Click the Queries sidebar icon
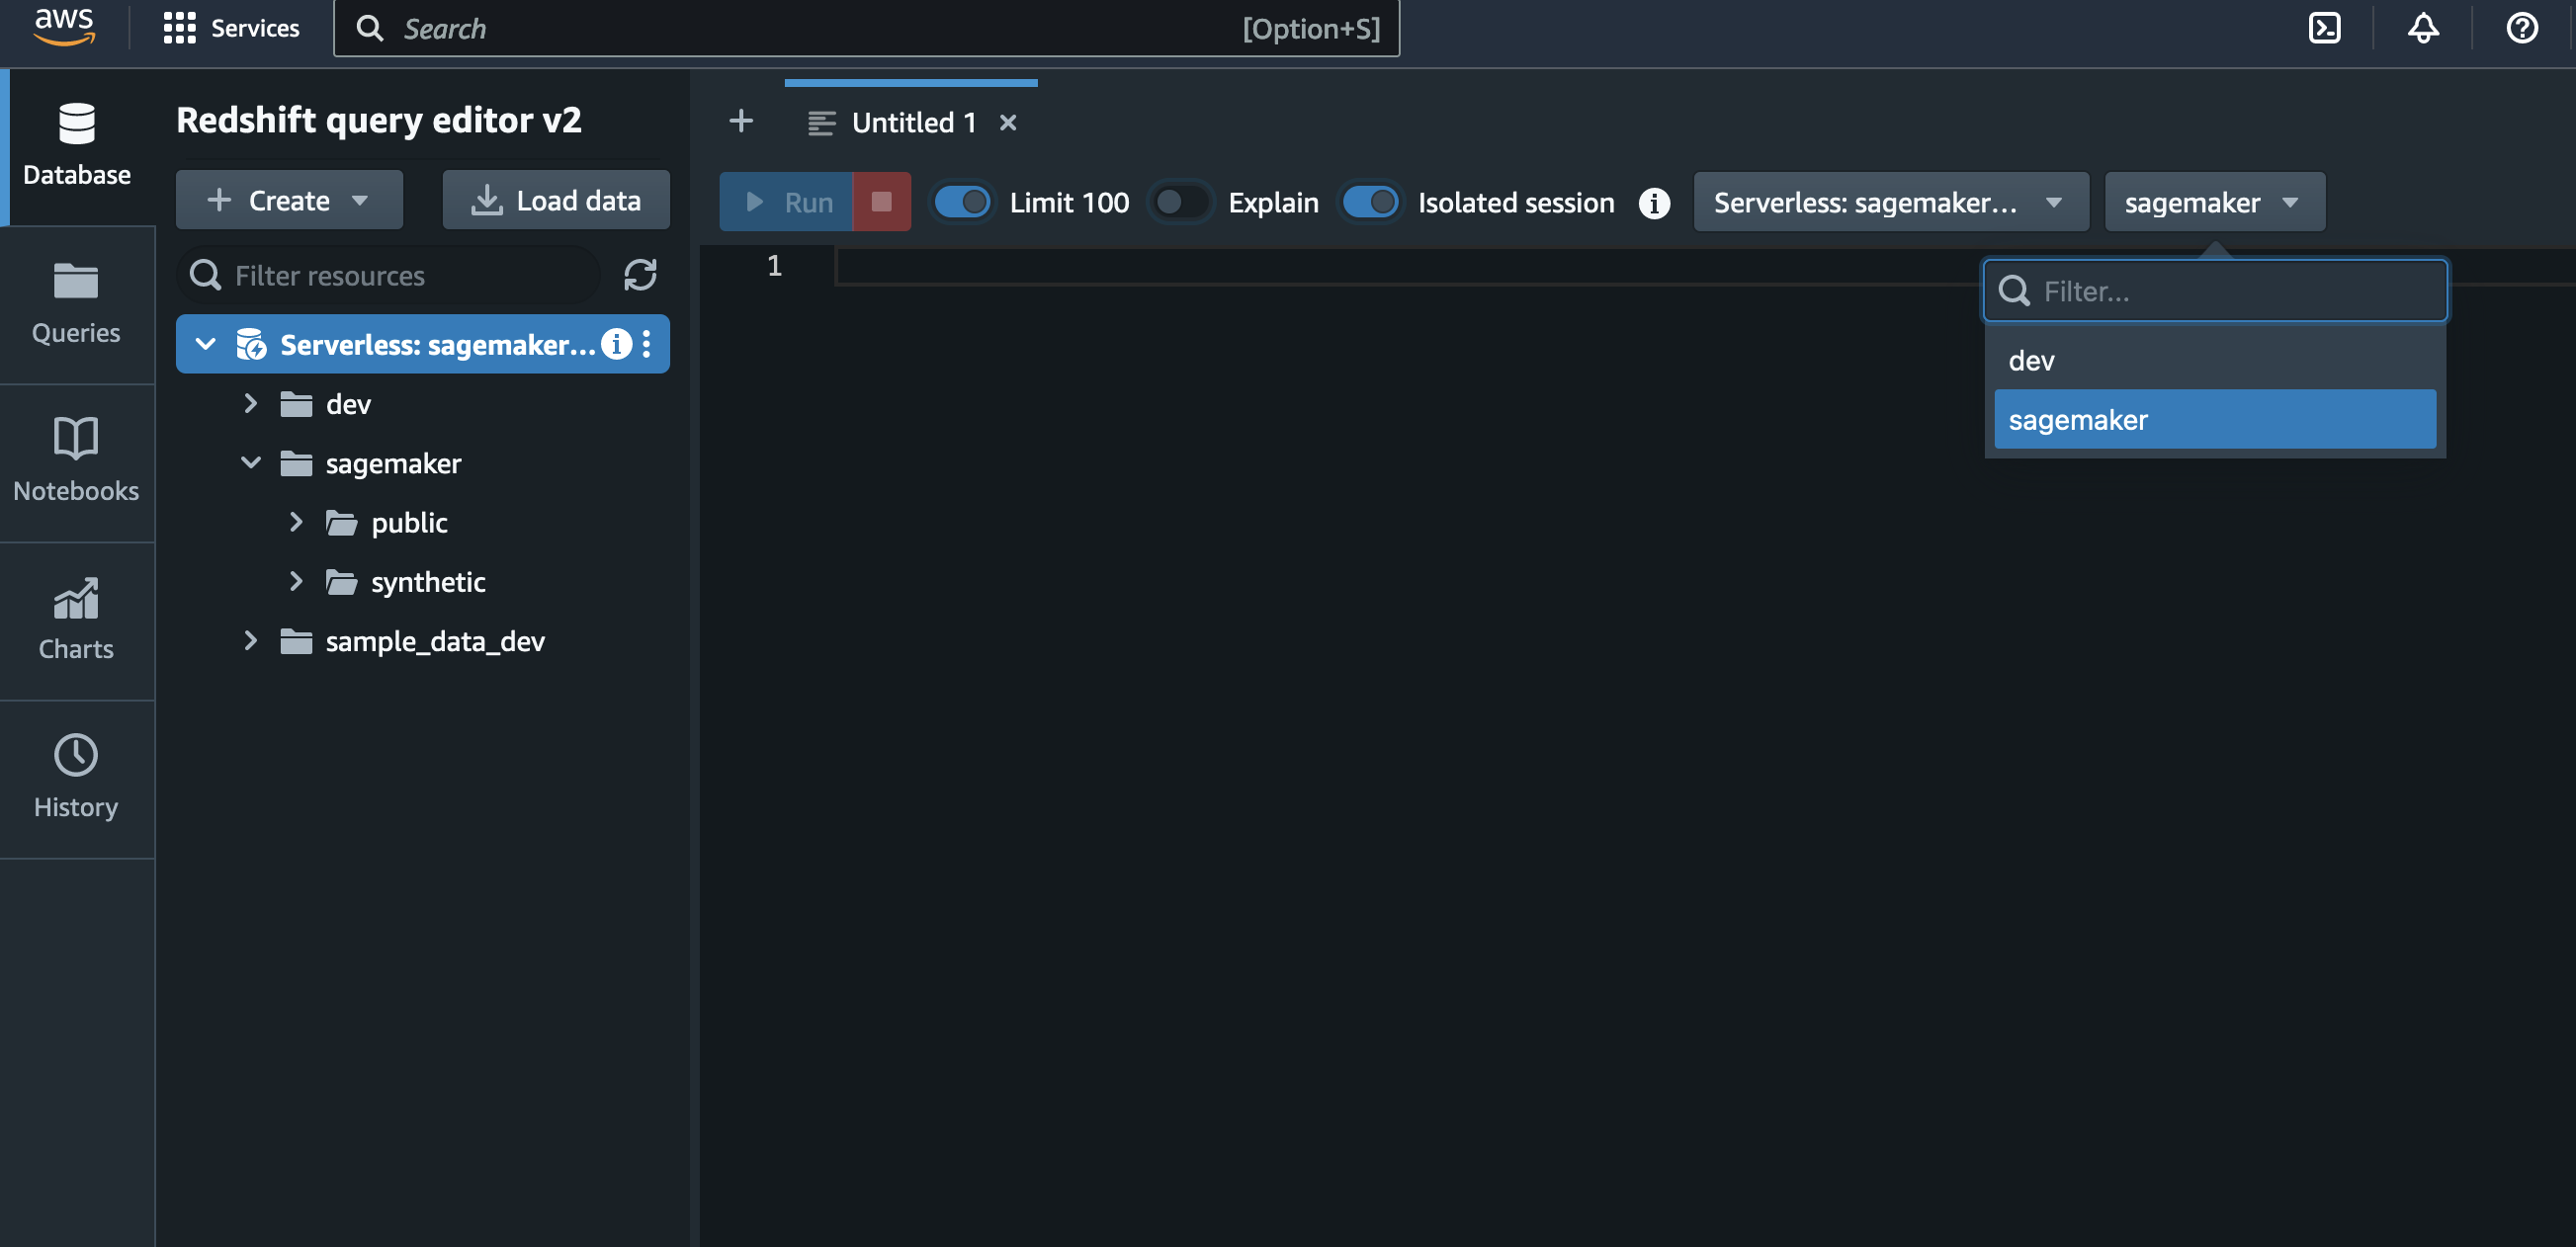 pos(75,304)
